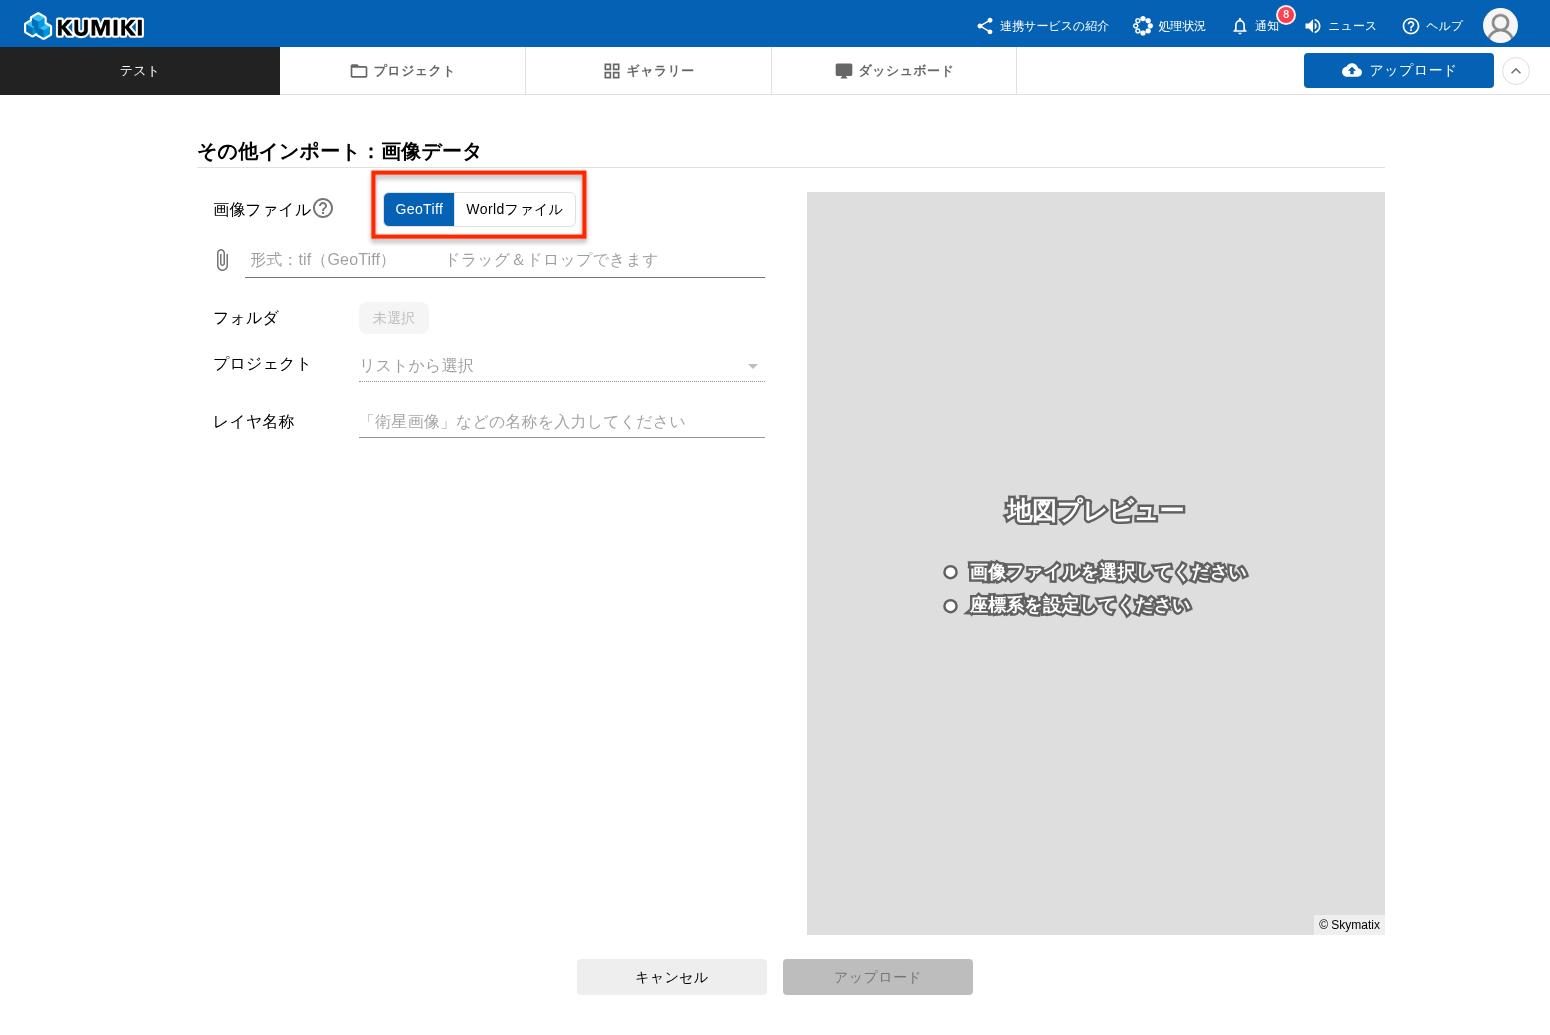
Task: Open processing status gear icon
Action: click(1142, 26)
